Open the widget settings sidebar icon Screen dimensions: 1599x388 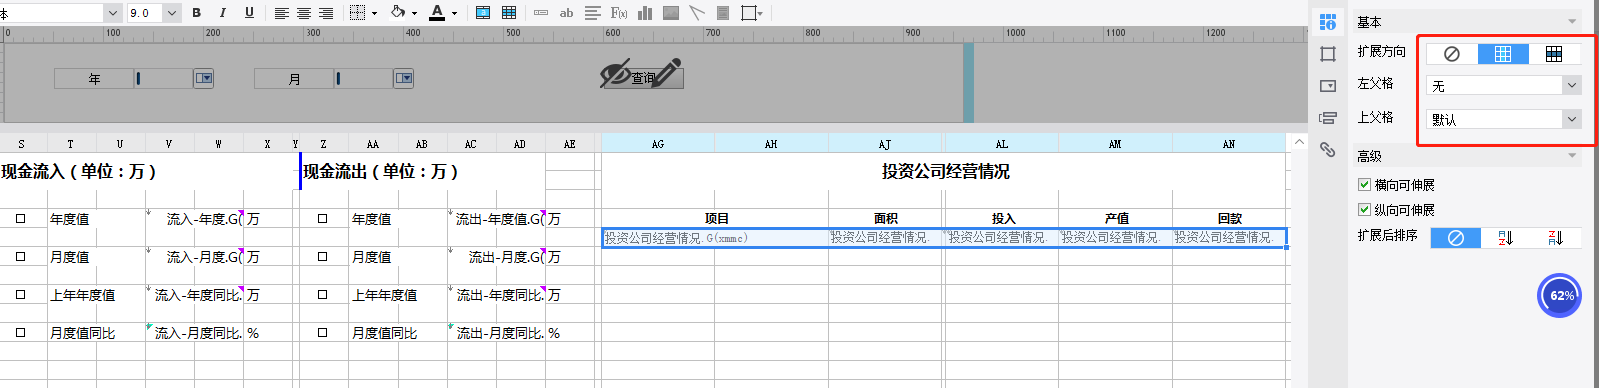point(1328,86)
